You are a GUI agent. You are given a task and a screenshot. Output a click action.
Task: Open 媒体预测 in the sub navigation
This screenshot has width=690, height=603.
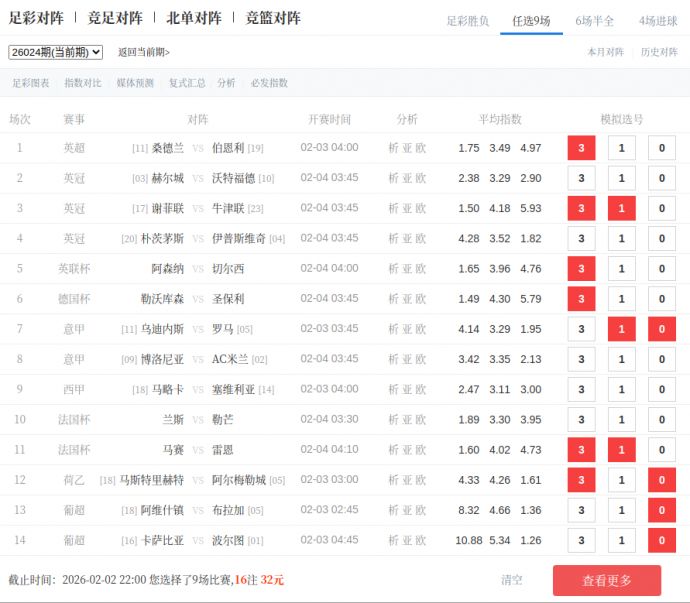coord(135,83)
